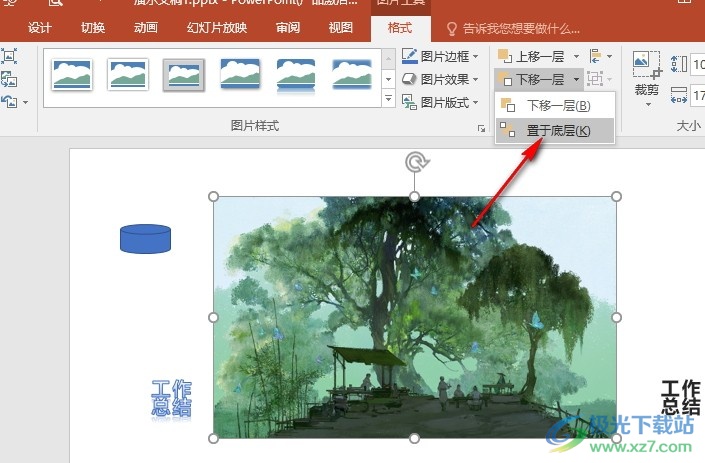Image resolution: width=705 pixels, height=463 pixels.
Task: Click the picture height input field
Action: click(x=697, y=64)
